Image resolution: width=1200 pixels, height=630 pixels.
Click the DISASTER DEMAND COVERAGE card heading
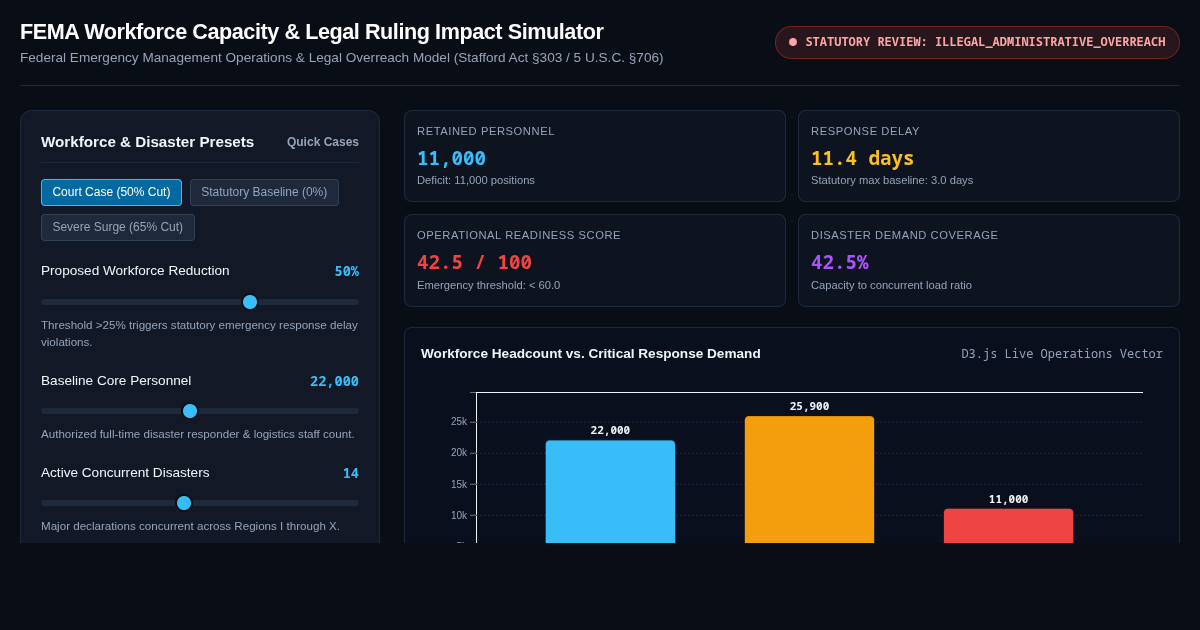tap(904, 235)
